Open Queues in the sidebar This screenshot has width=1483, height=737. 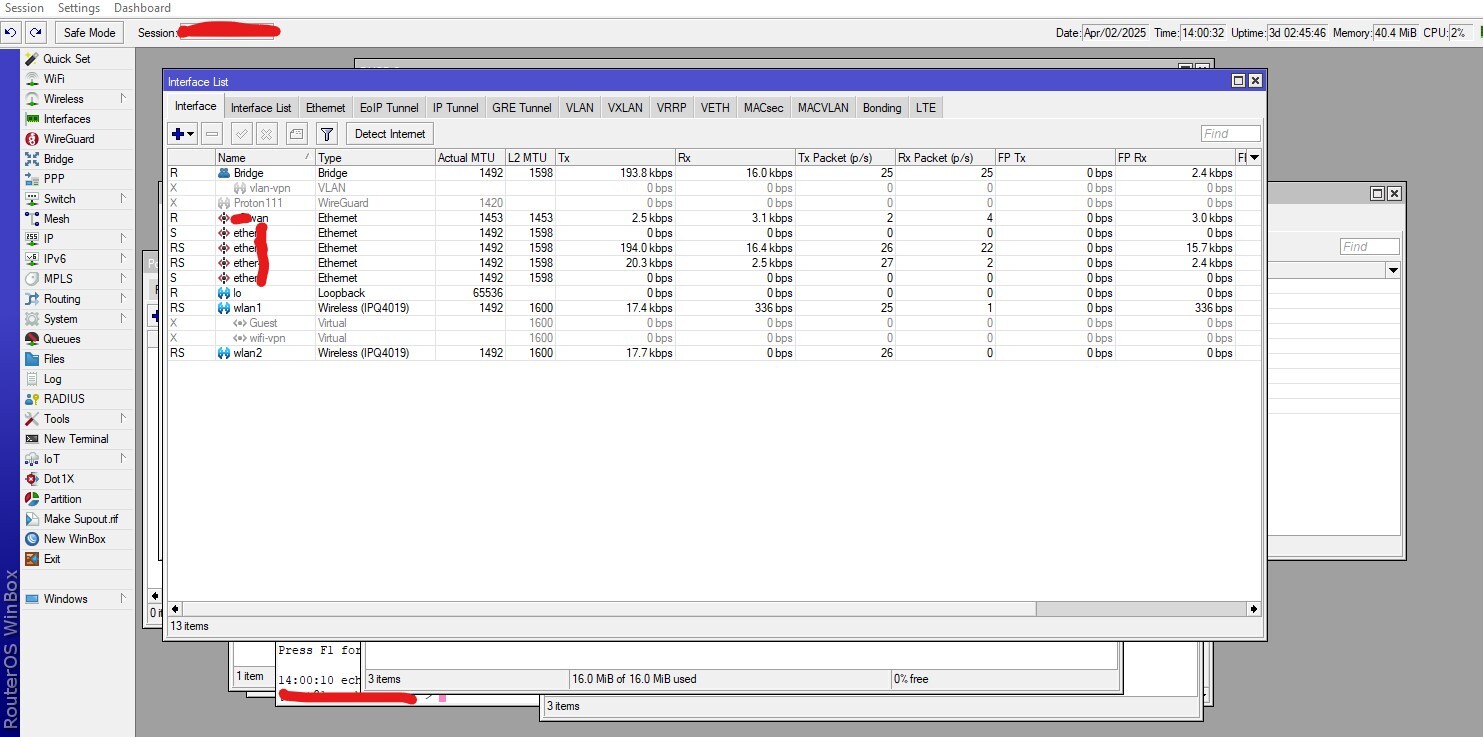(x=62, y=339)
